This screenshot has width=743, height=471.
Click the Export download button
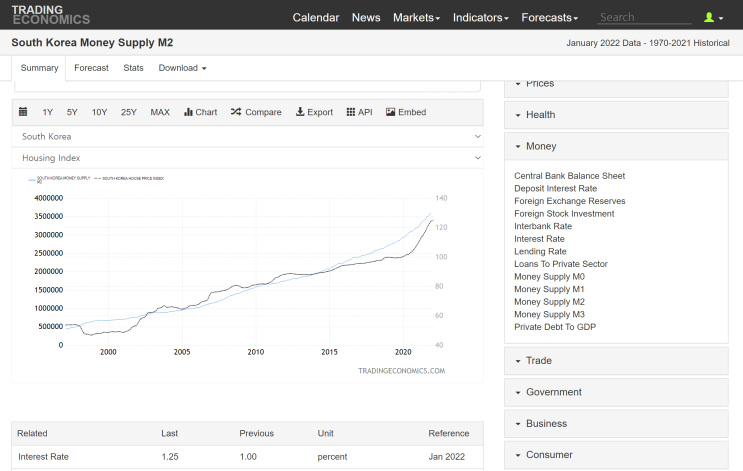click(314, 112)
